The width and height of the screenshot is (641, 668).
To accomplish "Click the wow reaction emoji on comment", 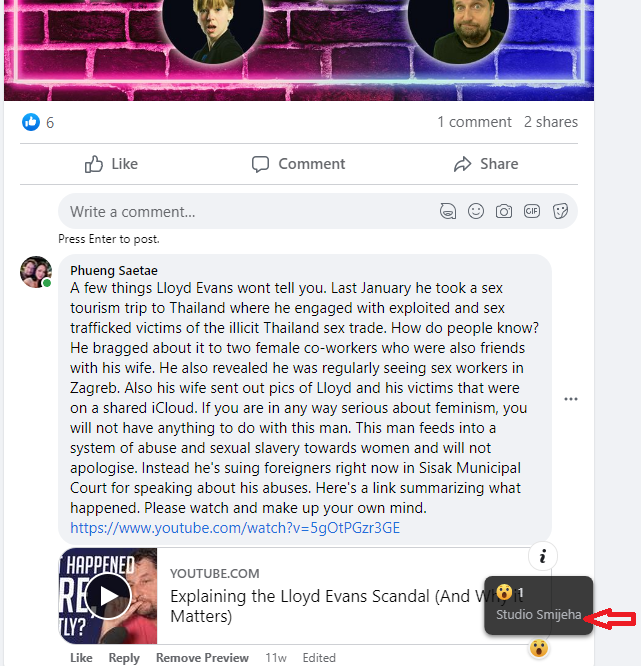I will tap(539, 648).
